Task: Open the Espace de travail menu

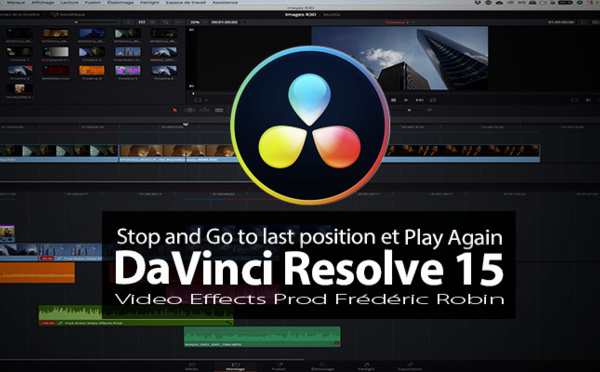Action: pos(185,3)
